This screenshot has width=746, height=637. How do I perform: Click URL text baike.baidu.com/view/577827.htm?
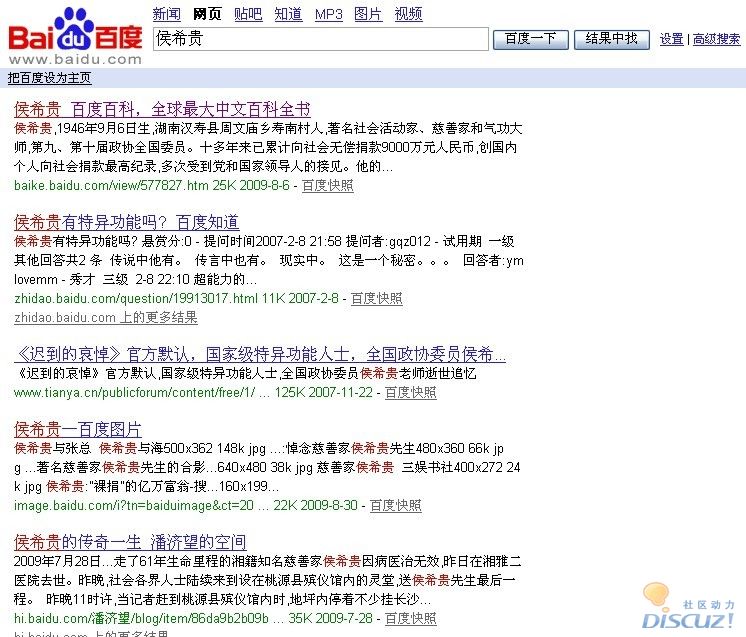(111, 185)
